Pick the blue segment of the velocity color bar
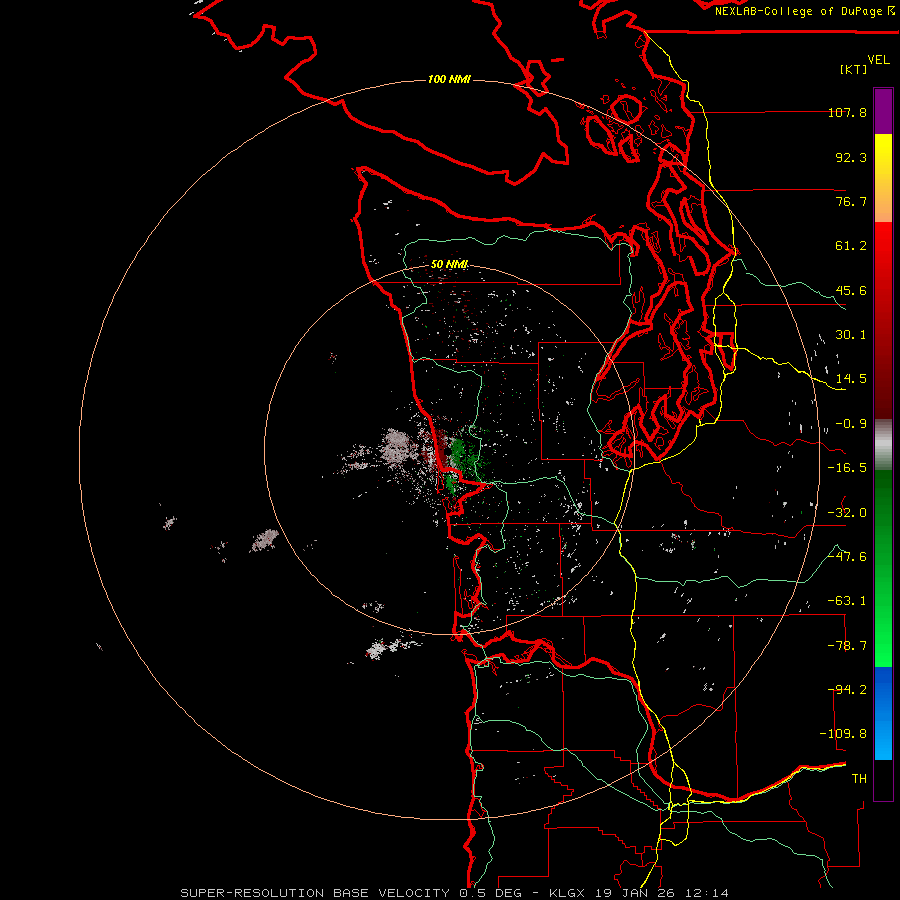This screenshot has width=900, height=900. pyautogui.click(x=883, y=713)
